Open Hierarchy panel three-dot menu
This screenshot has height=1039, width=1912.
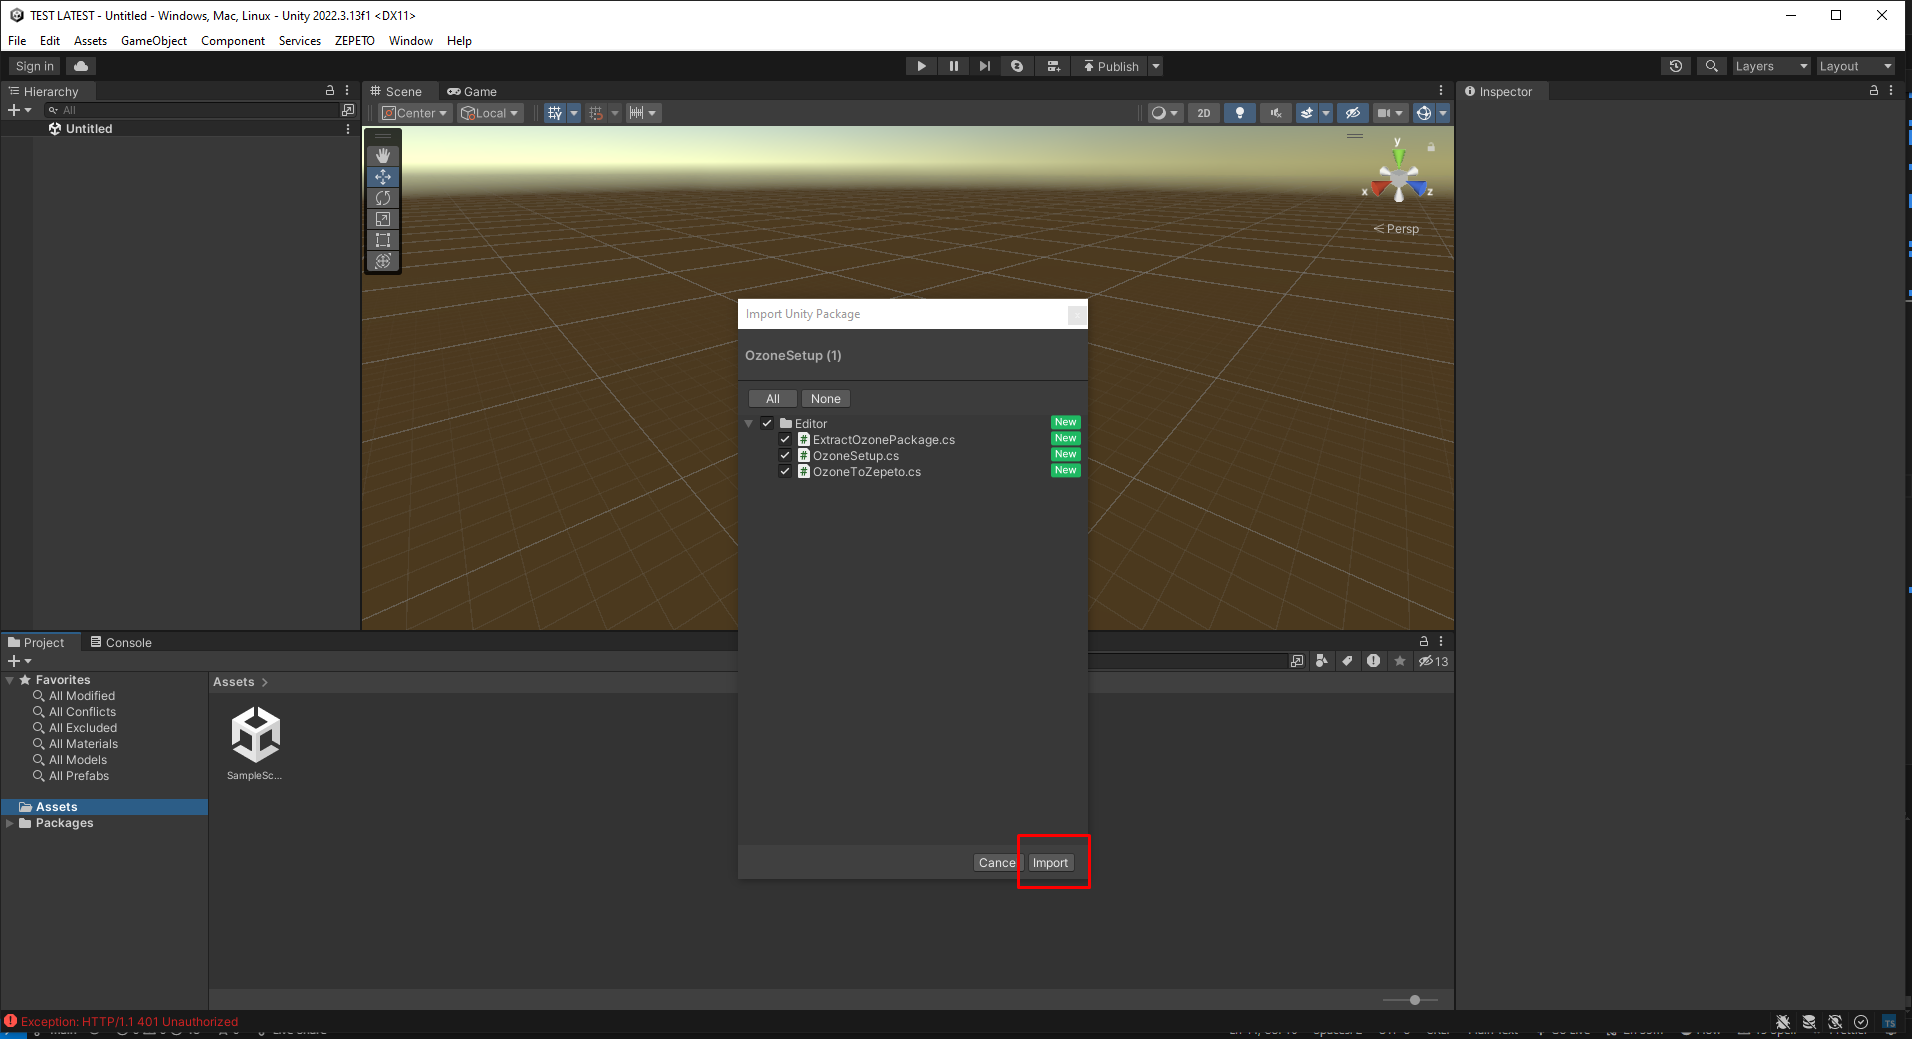(x=347, y=90)
